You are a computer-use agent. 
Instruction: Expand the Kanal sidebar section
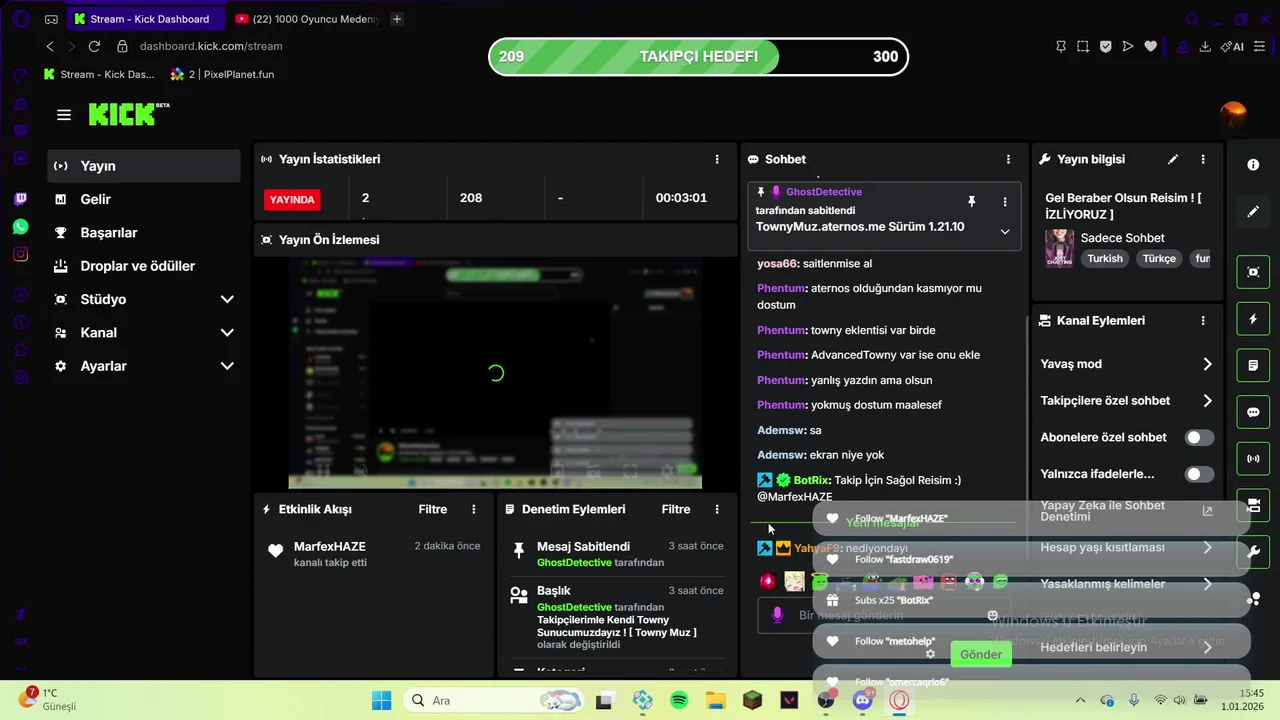coord(227,333)
